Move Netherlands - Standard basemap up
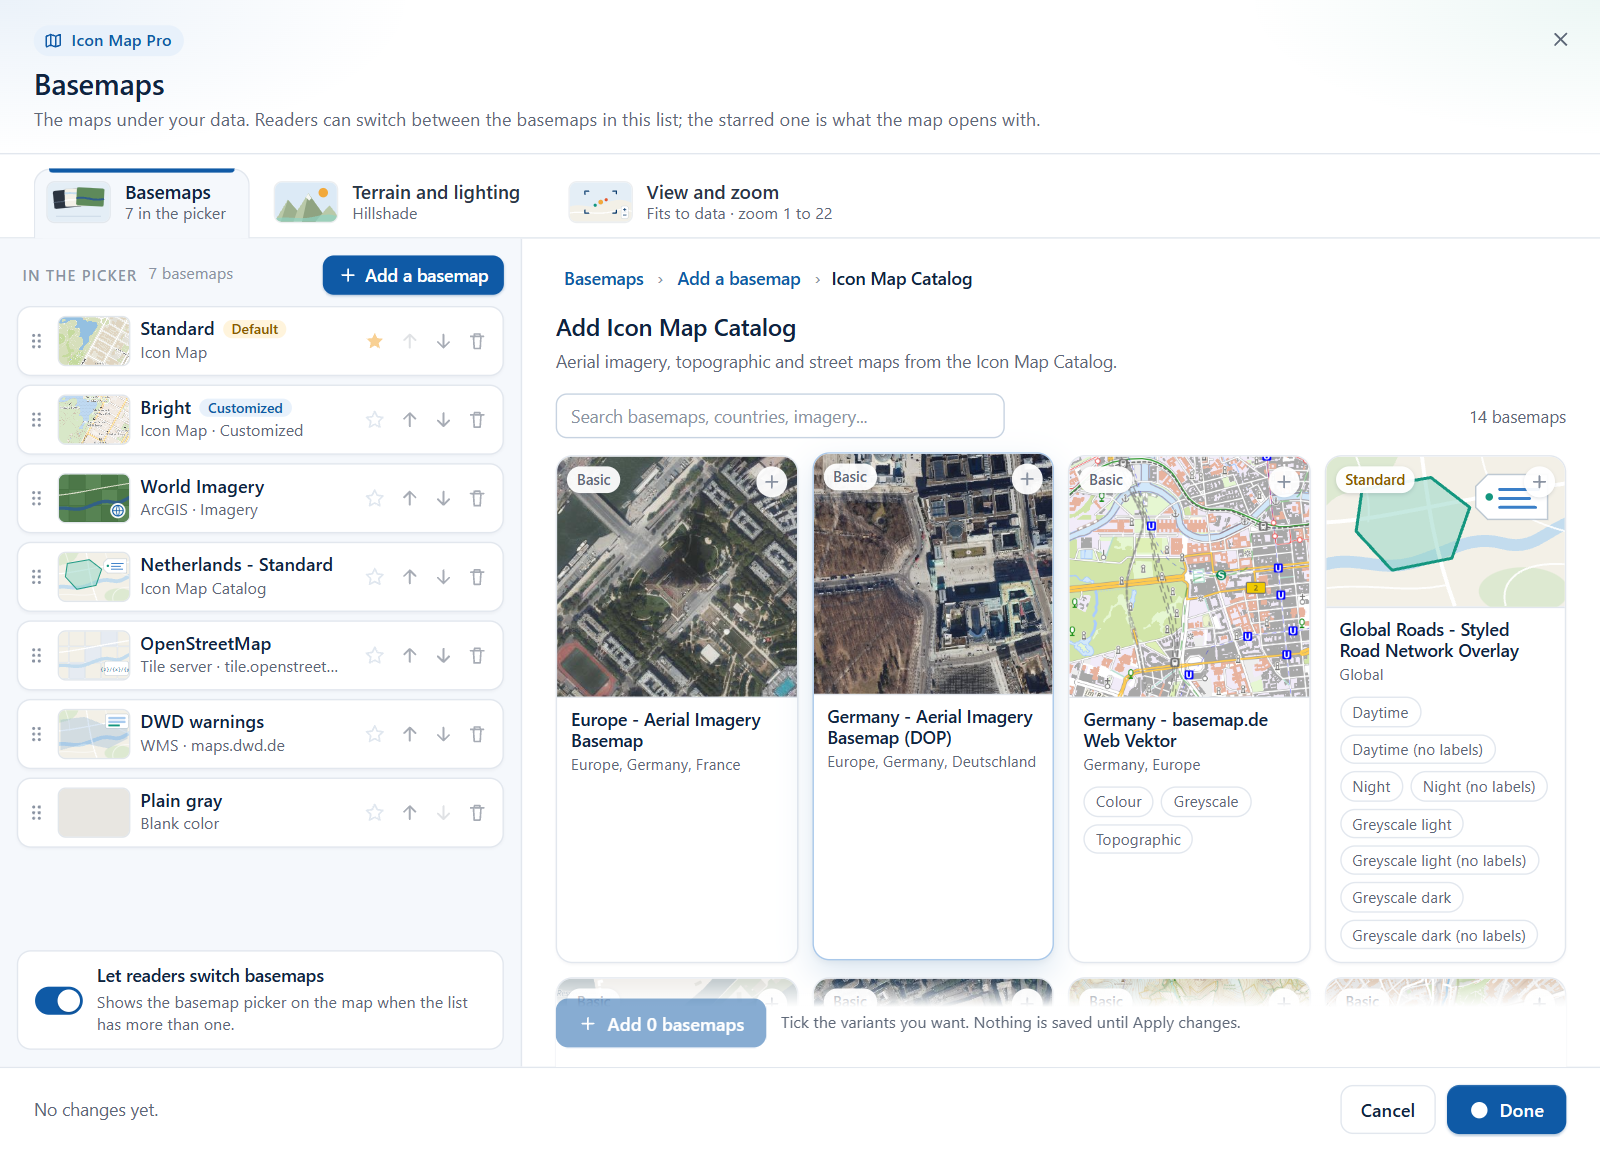Image resolution: width=1600 pixels, height=1151 pixels. (410, 577)
